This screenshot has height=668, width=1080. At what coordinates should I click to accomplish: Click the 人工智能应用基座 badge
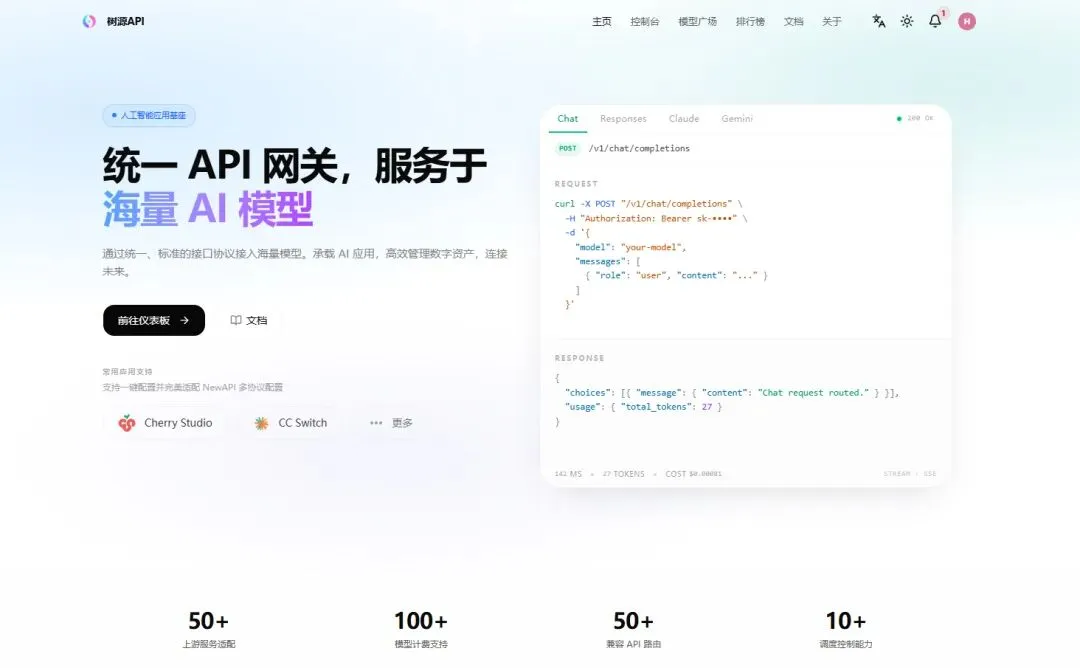tap(149, 116)
